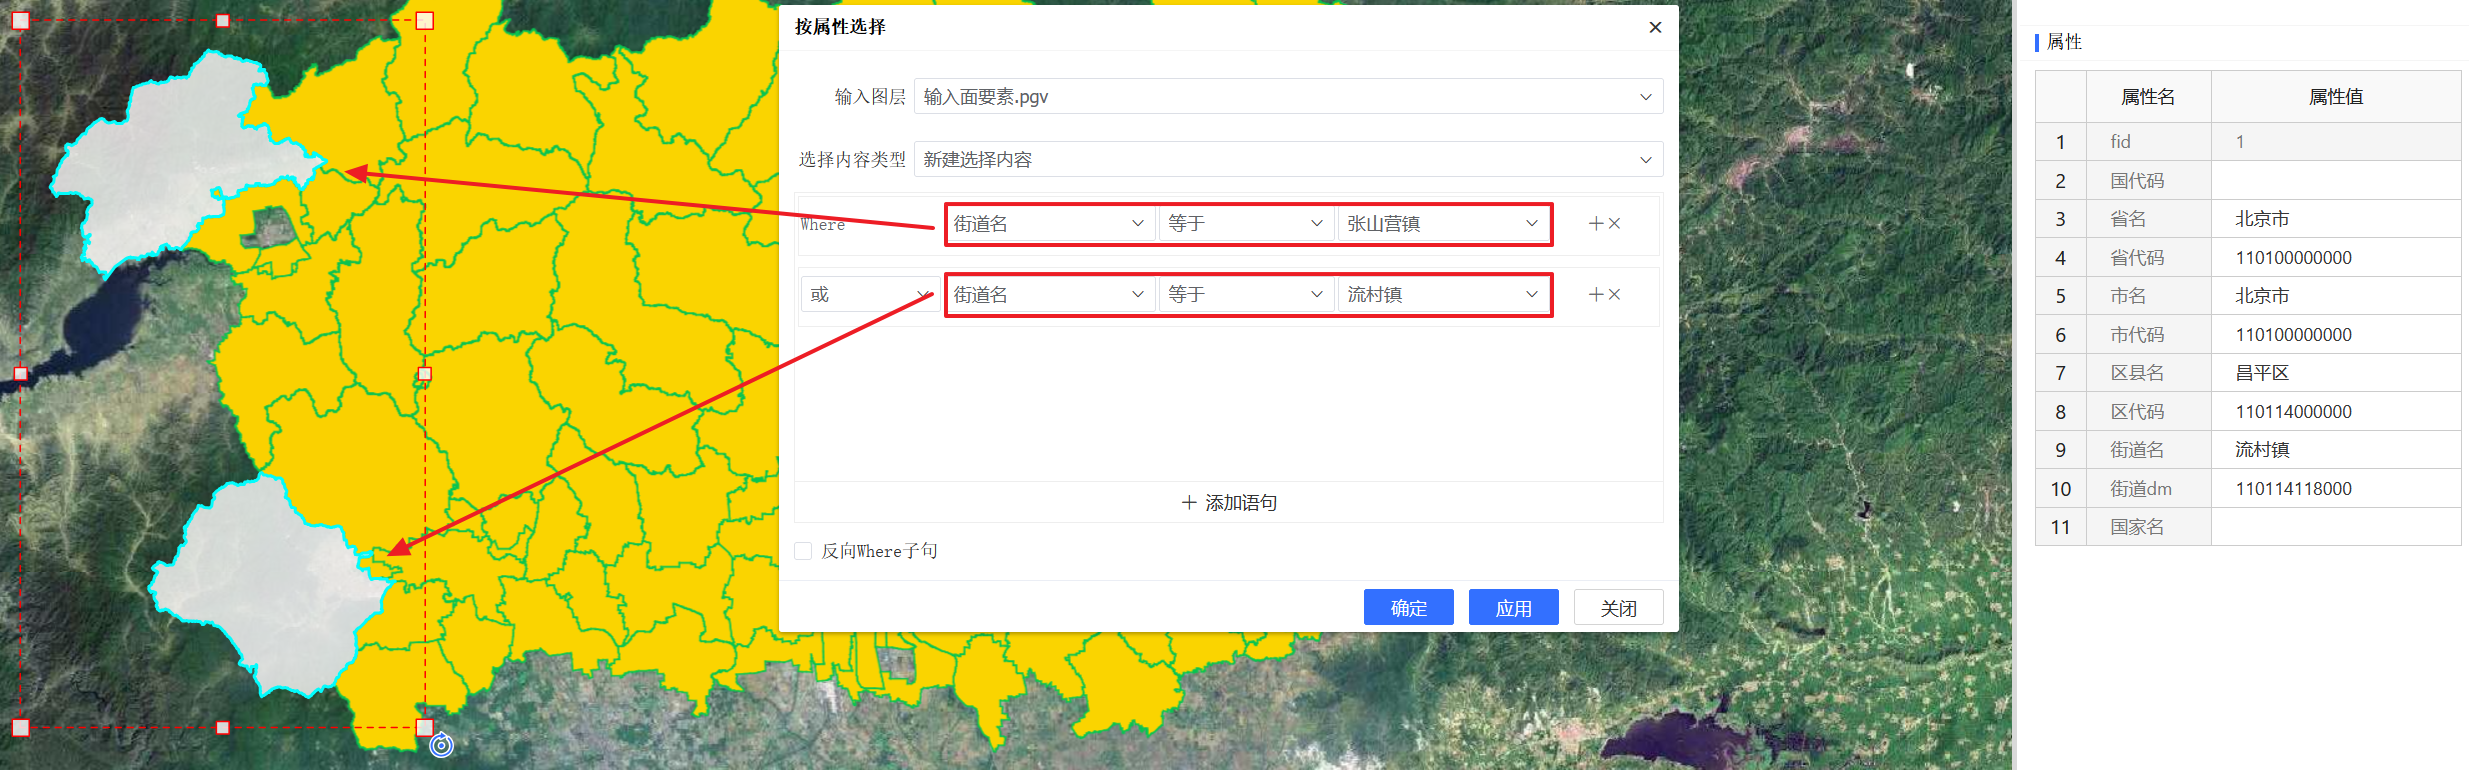Click the 关闭 button
The width and height of the screenshot is (2469, 770).
click(x=1618, y=608)
